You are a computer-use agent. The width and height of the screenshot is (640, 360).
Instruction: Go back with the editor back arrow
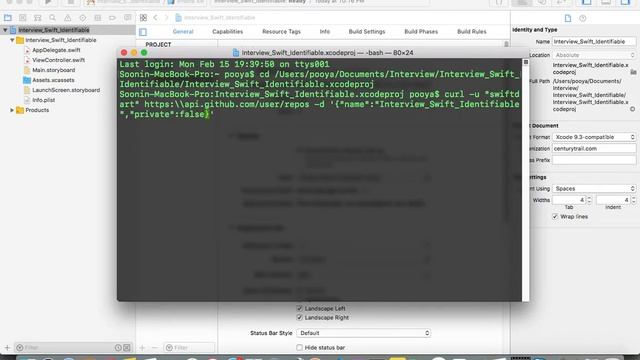click(x=156, y=18)
